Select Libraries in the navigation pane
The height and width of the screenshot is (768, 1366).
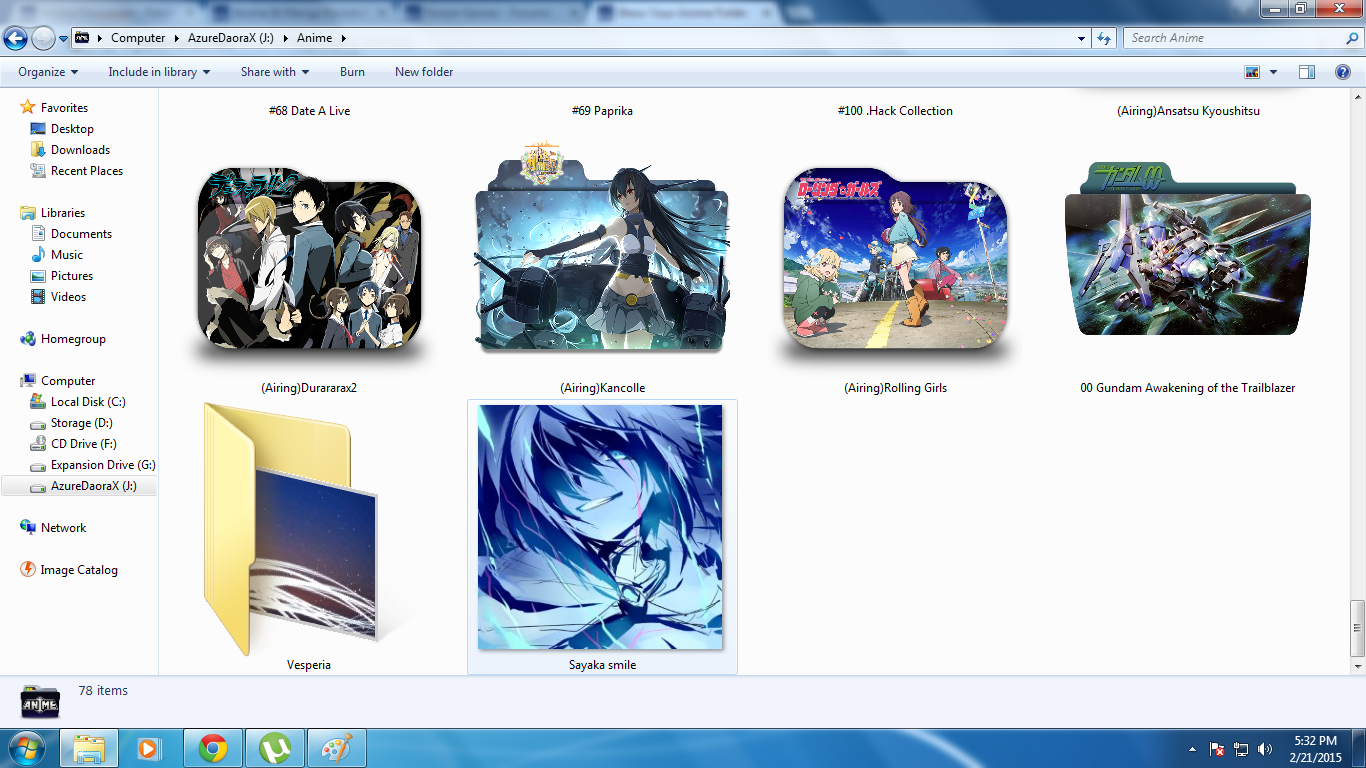[62, 213]
